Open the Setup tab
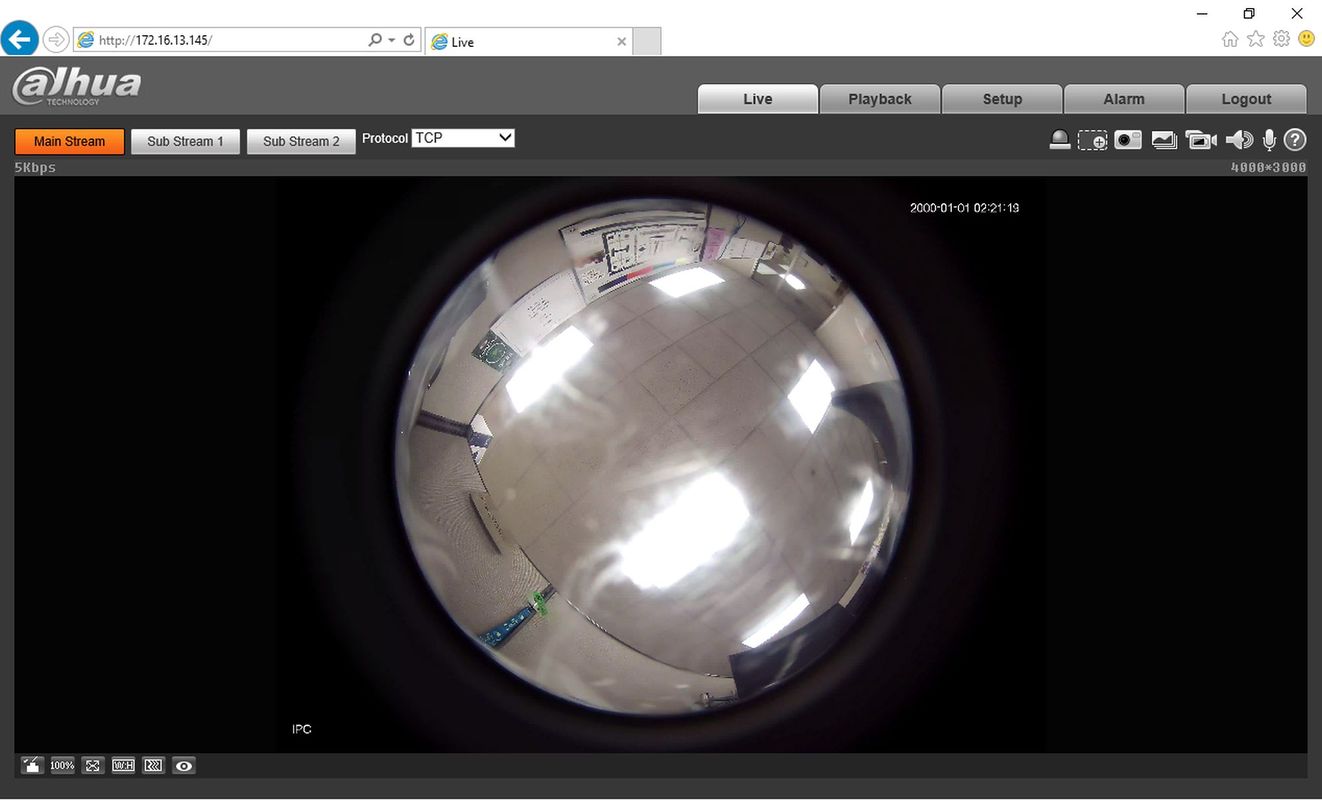This screenshot has width=1322, height=800. point(1002,99)
